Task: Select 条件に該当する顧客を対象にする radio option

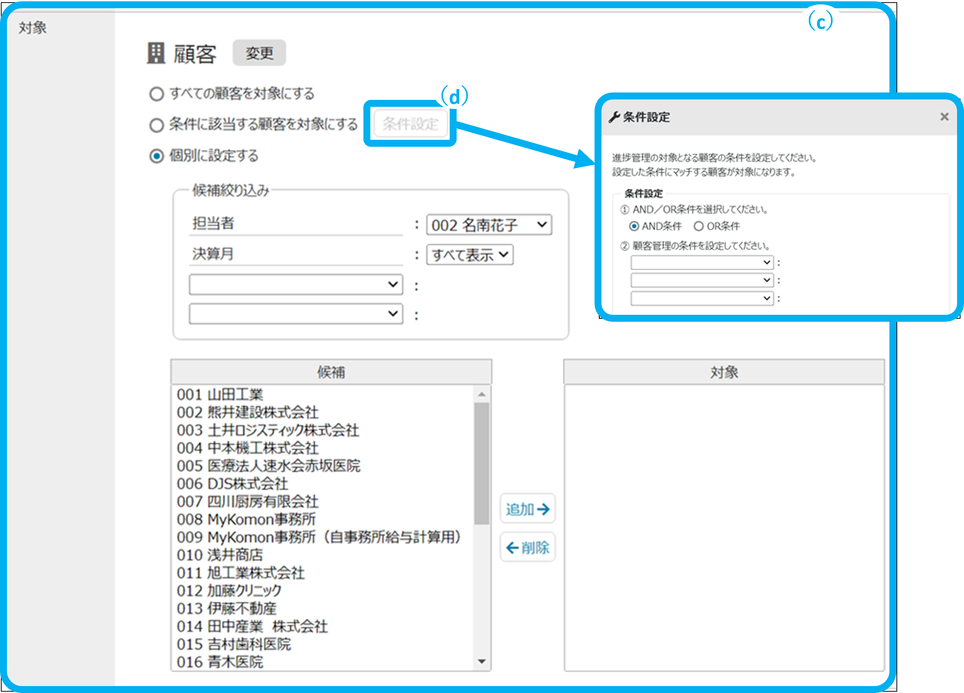Action: click(156, 126)
